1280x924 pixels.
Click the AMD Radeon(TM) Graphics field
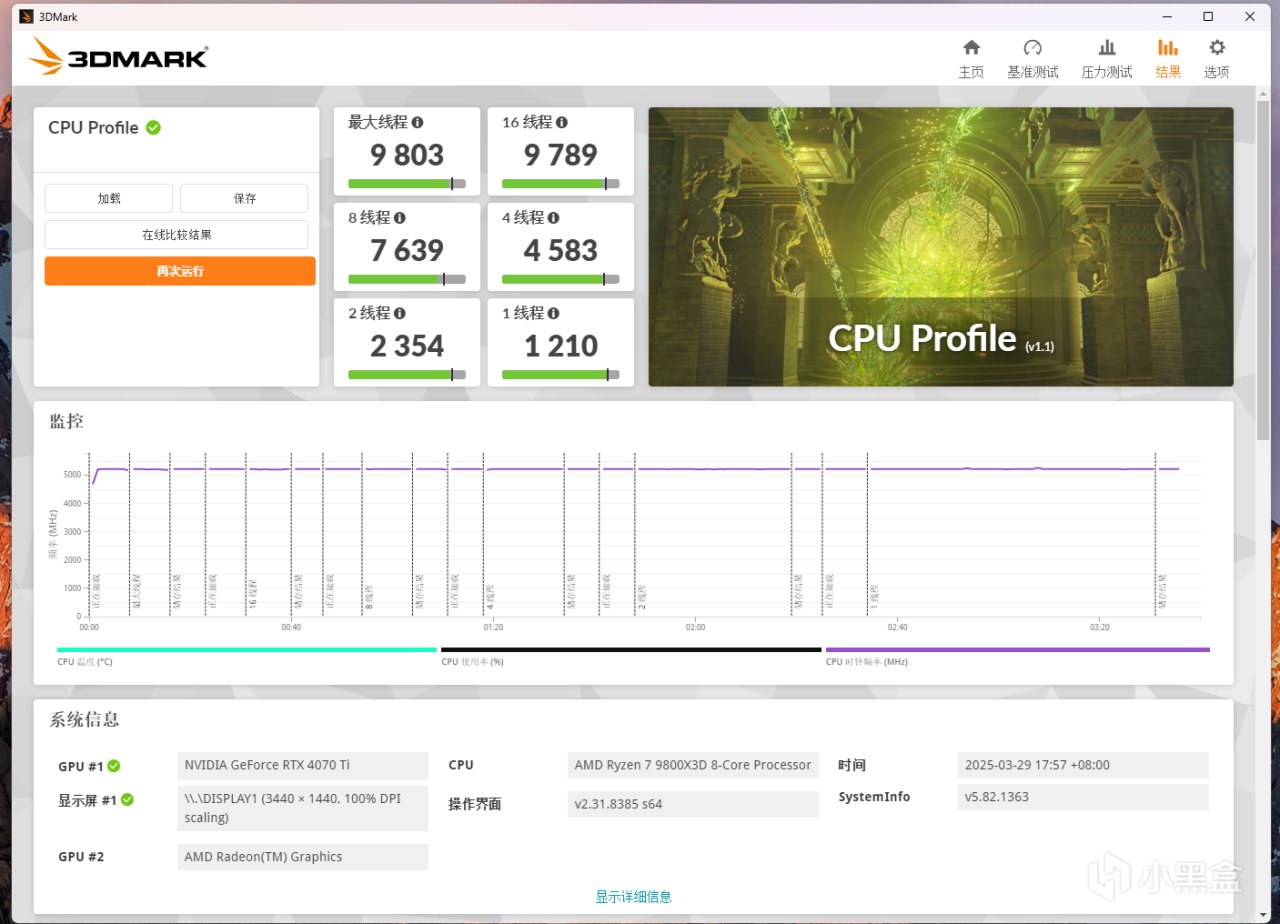(303, 857)
